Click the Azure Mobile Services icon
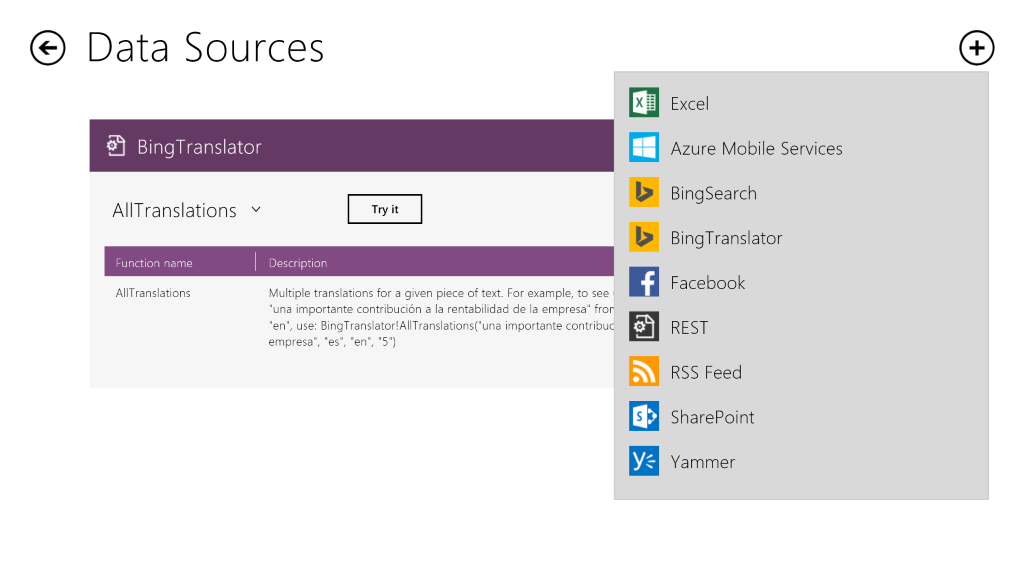 645,147
